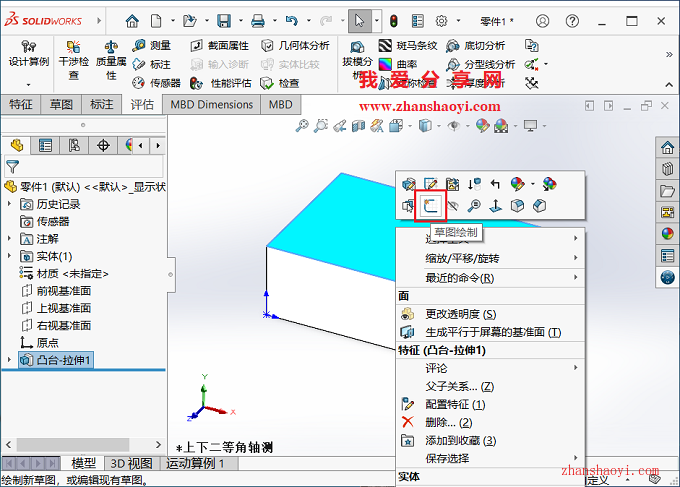Collapse the ribbon with the up chevron
Image resolution: width=680 pixels, height=487 pixels.
[669, 85]
